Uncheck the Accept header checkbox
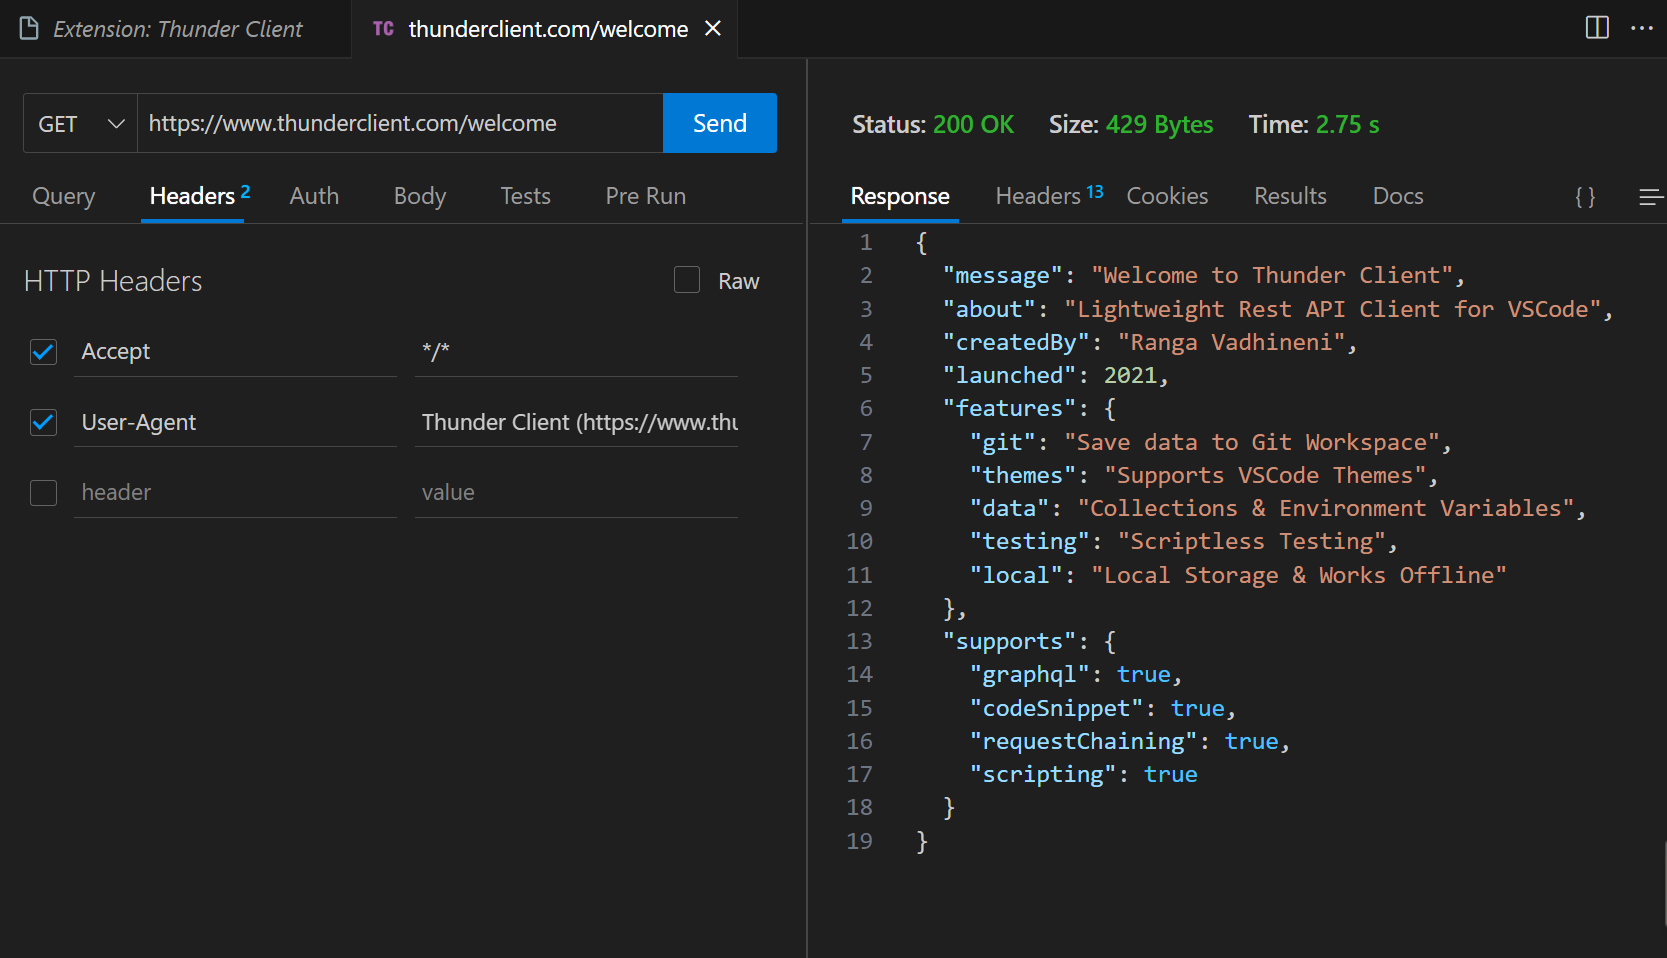The height and width of the screenshot is (958, 1667). tap(43, 352)
